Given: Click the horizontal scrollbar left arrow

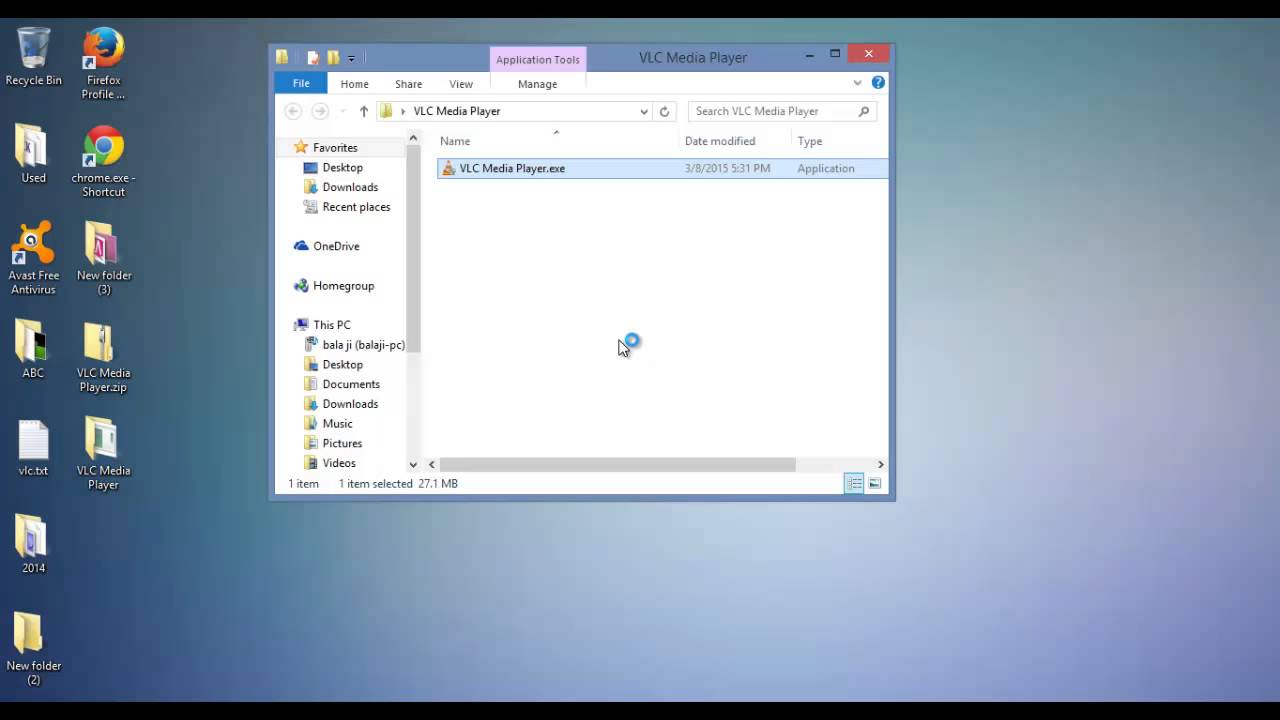Looking at the screenshot, I should 432,464.
